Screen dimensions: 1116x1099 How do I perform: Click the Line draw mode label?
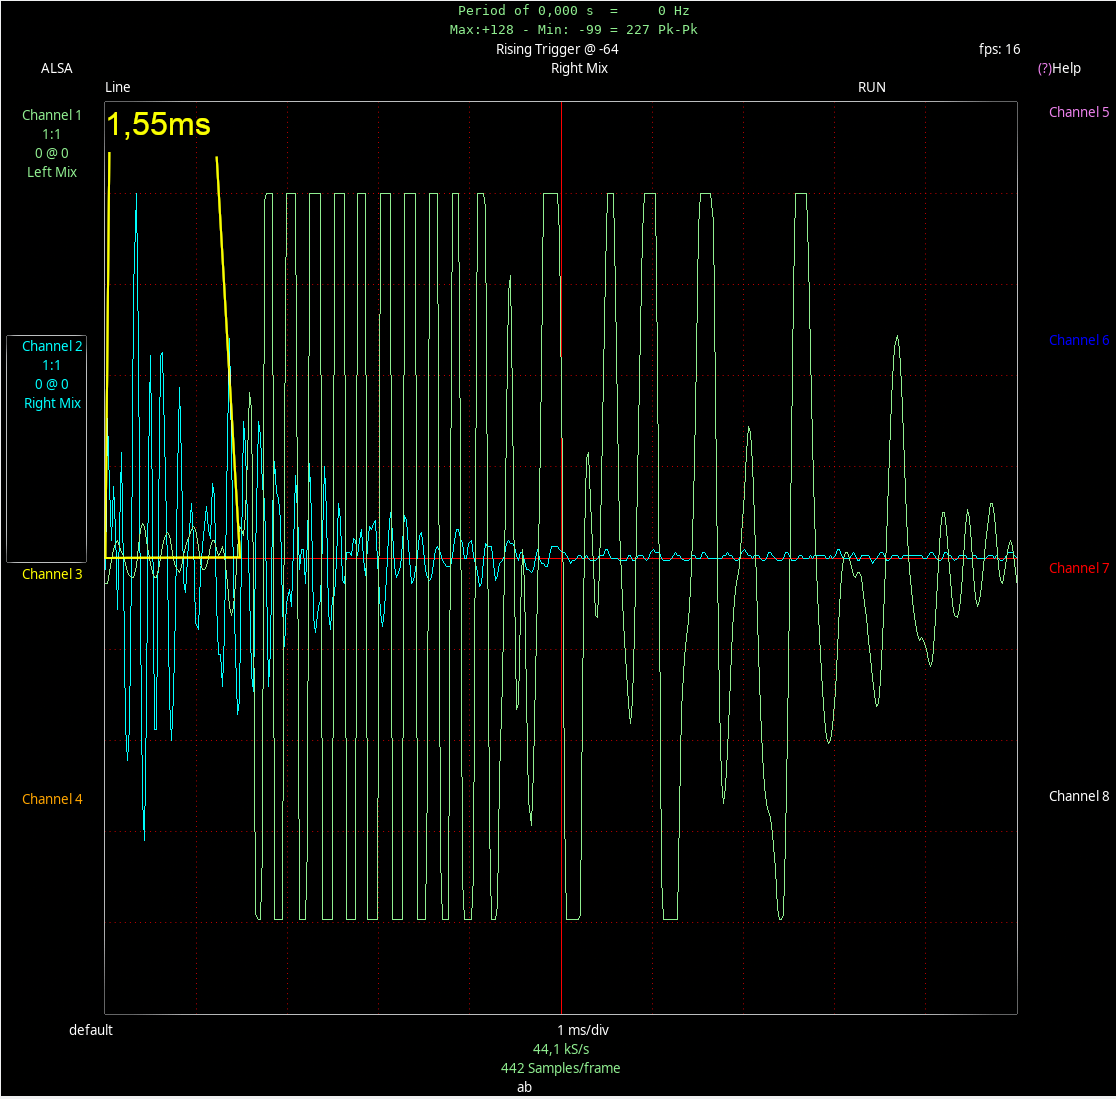117,87
